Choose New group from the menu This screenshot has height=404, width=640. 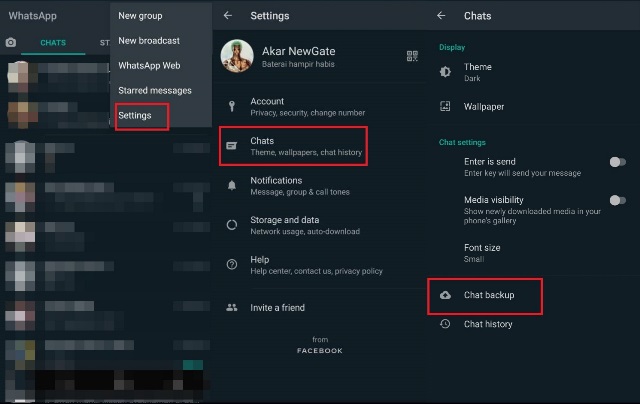(140, 16)
